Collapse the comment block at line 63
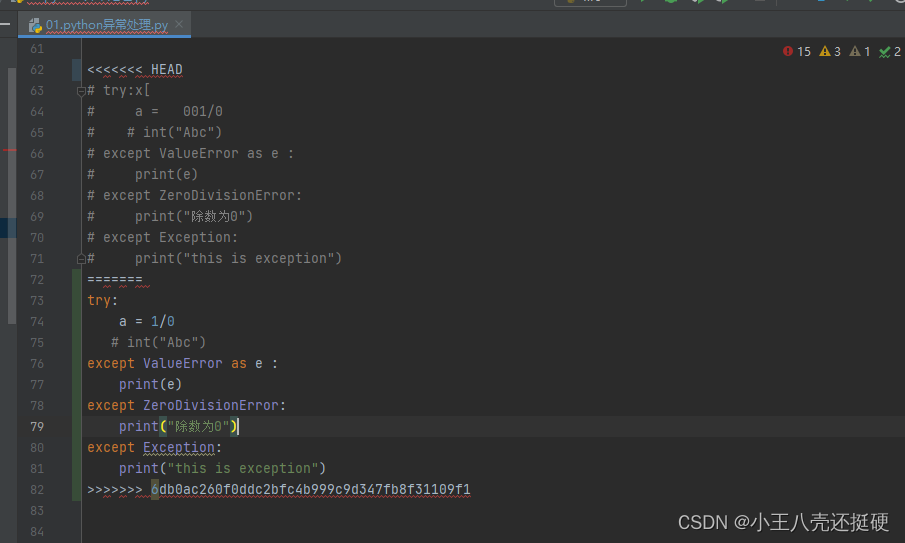The height and width of the screenshot is (543, 905). tap(81, 91)
